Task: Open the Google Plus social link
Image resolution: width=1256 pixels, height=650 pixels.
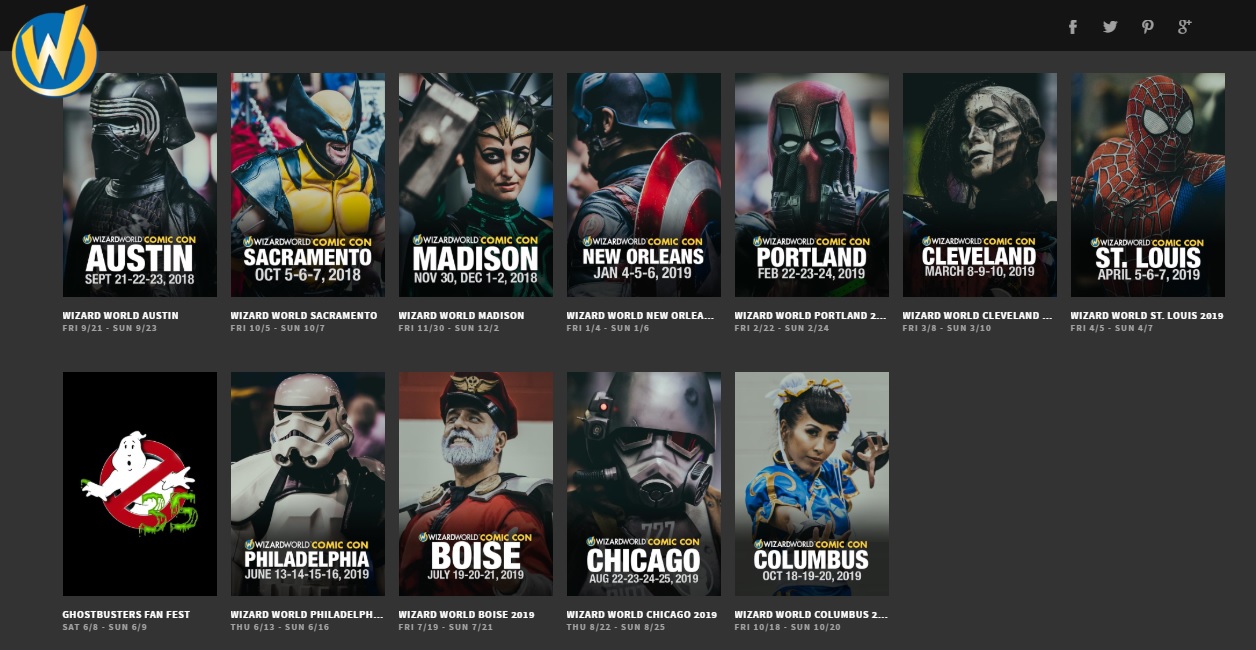Action: (1184, 27)
